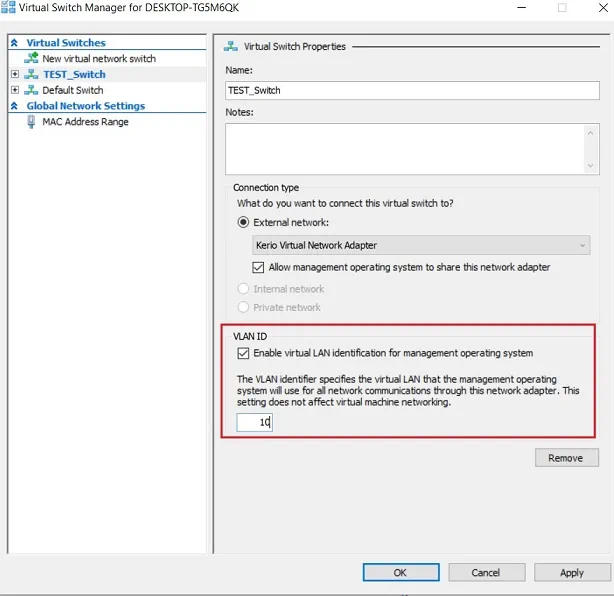Image resolution: width=614 pixels, height=596 pixels.
Task: Confirm changes with the OK button
Action: pyautogui.click(x=400, y=573)
